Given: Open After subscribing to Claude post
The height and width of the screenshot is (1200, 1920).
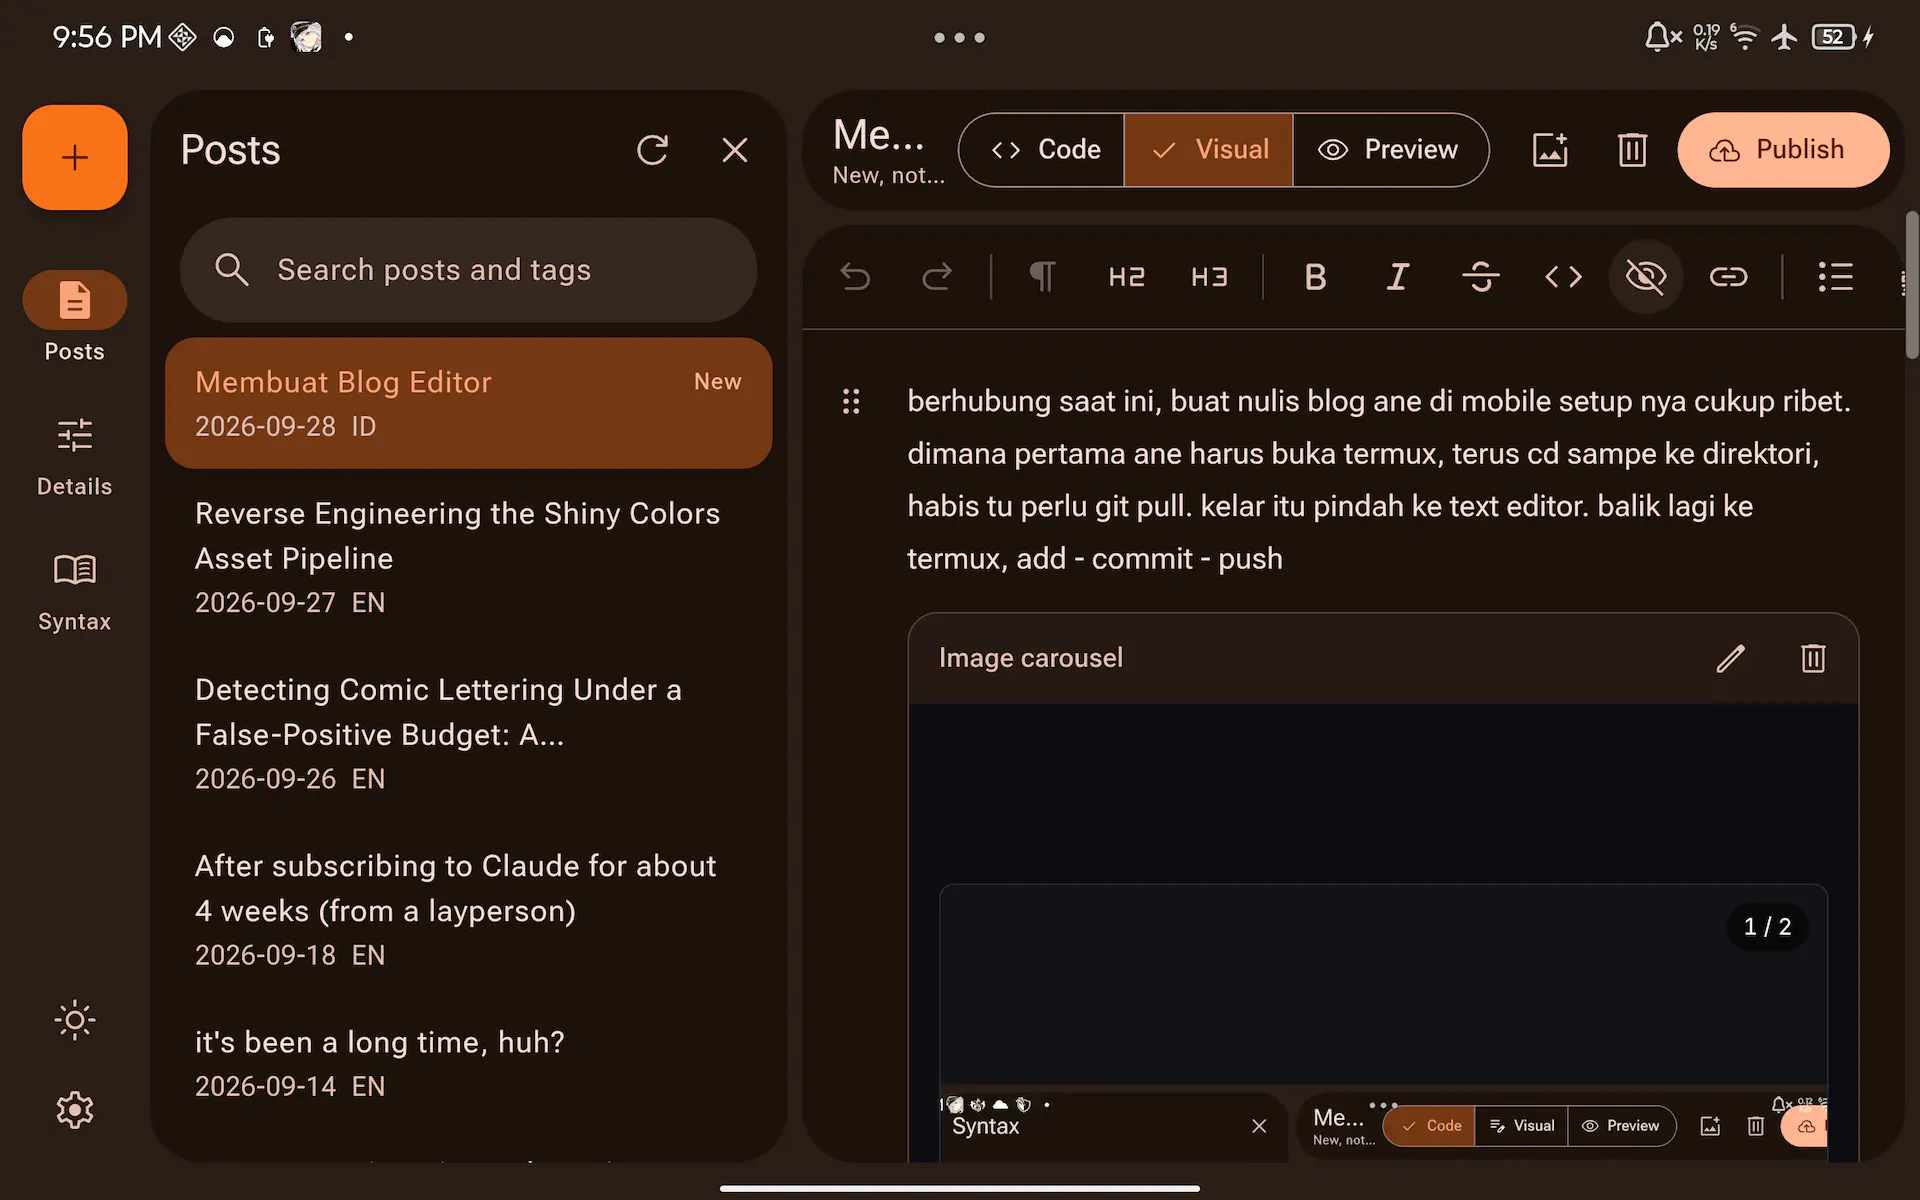Looking at the screenshot, I should pyautogui.click(x=468, y=909).
